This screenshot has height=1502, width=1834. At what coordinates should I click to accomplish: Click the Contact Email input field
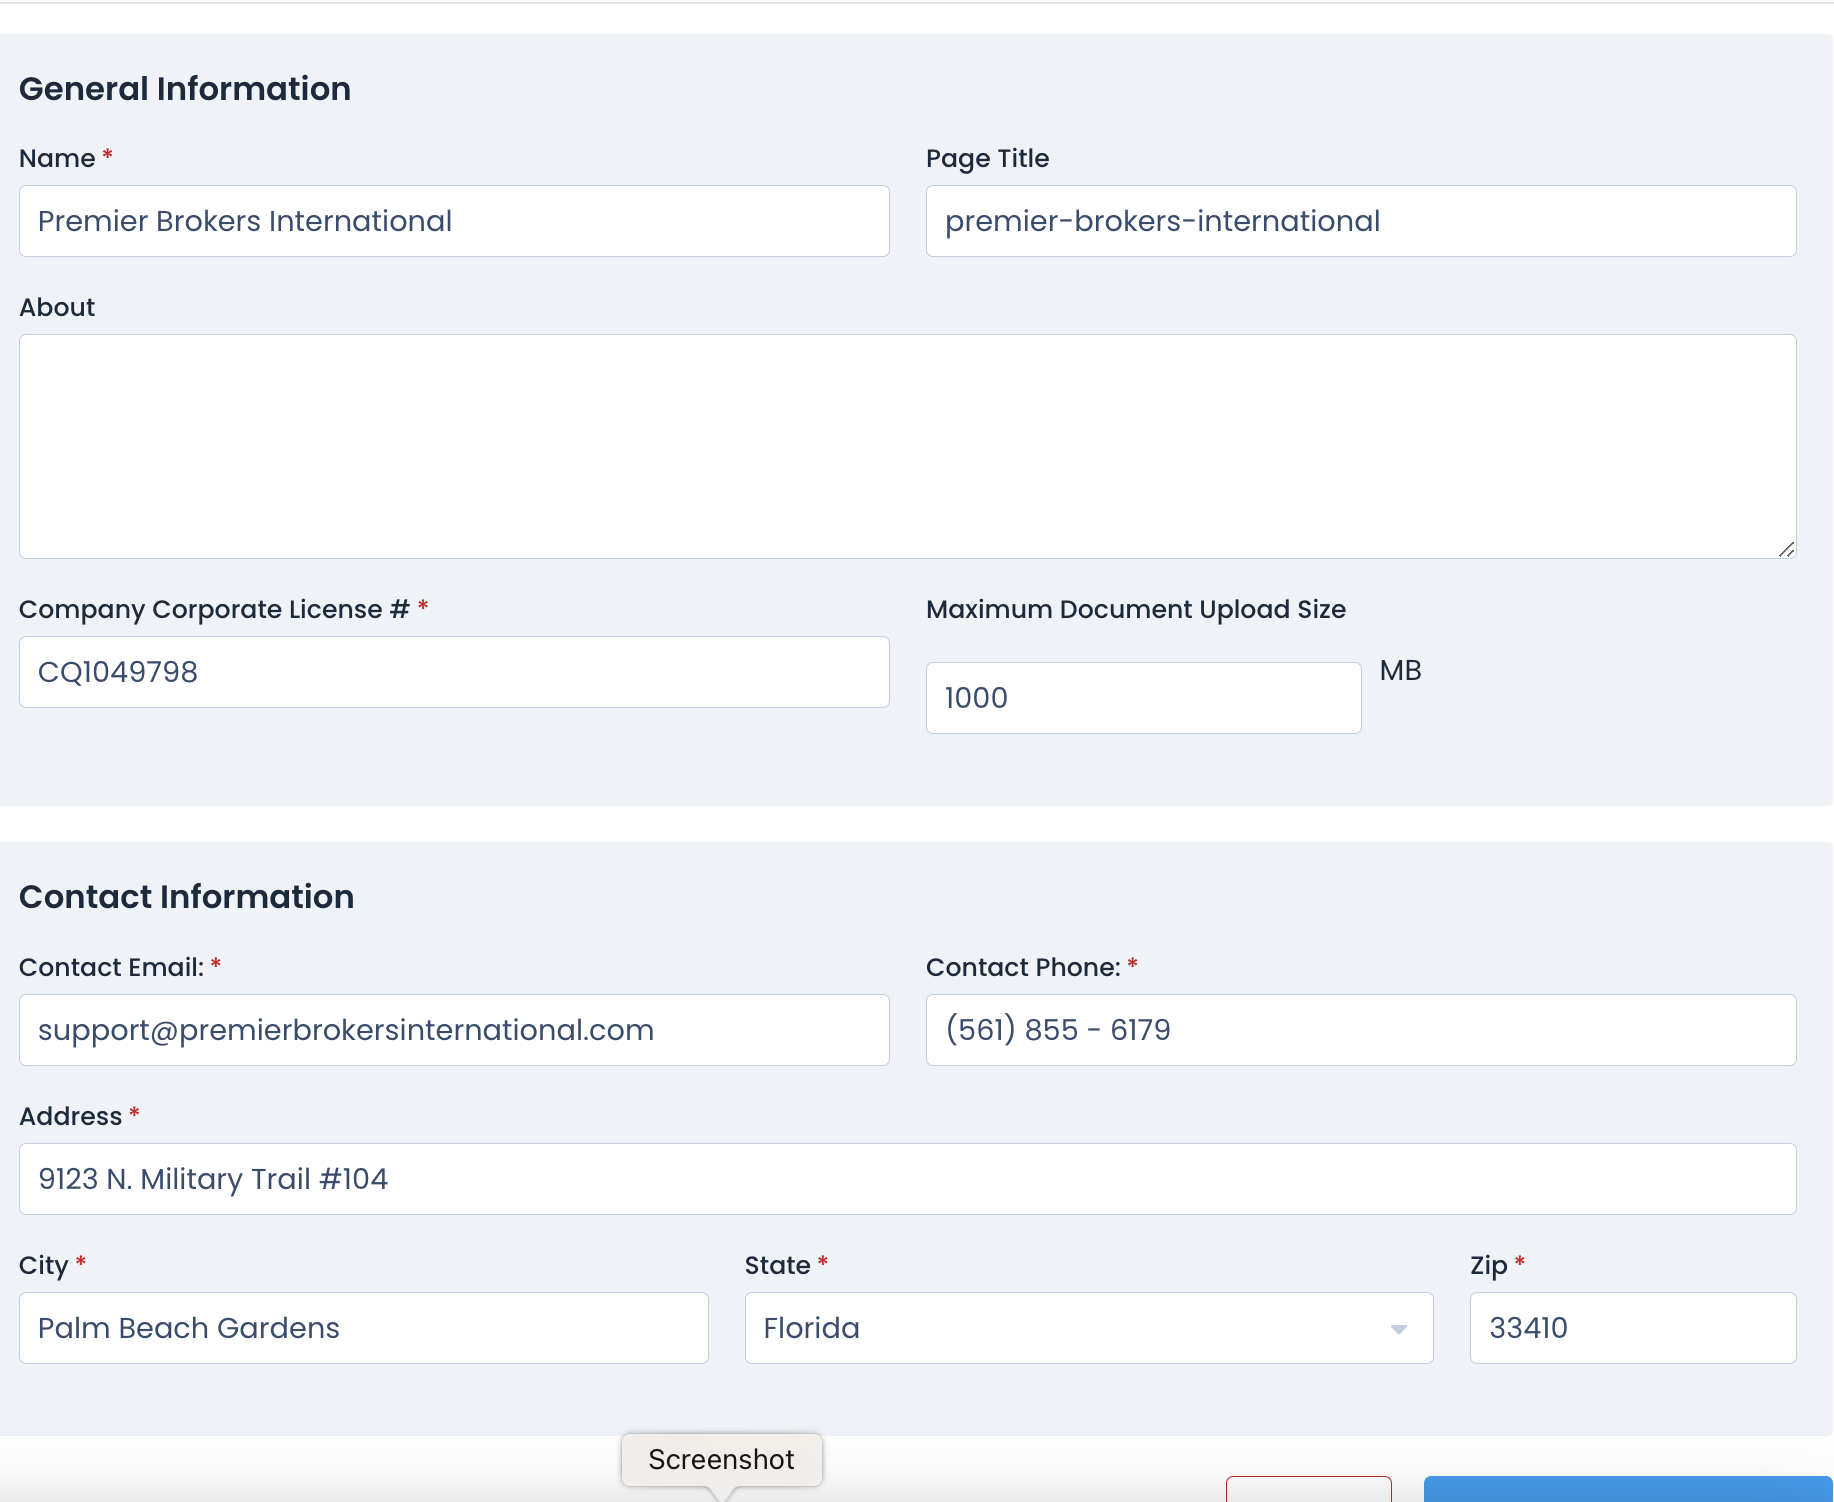click(454, 1030)
